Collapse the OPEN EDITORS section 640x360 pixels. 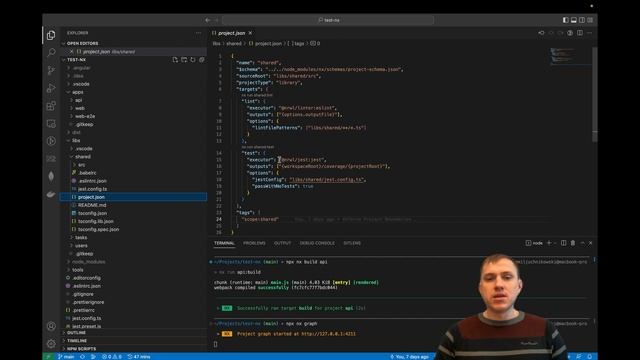coord(82,43)
